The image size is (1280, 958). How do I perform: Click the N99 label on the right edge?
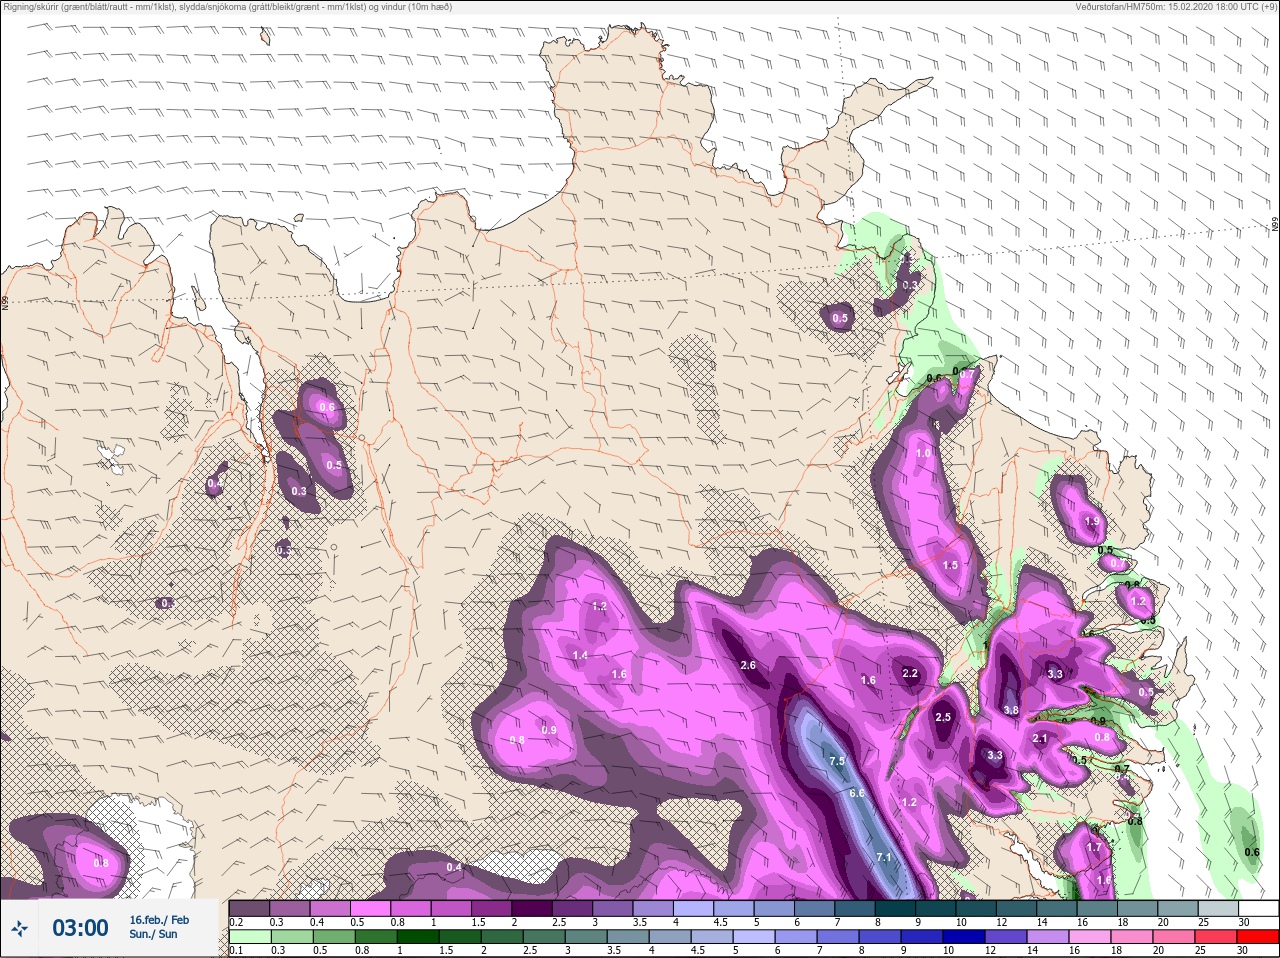(1275, 225)
